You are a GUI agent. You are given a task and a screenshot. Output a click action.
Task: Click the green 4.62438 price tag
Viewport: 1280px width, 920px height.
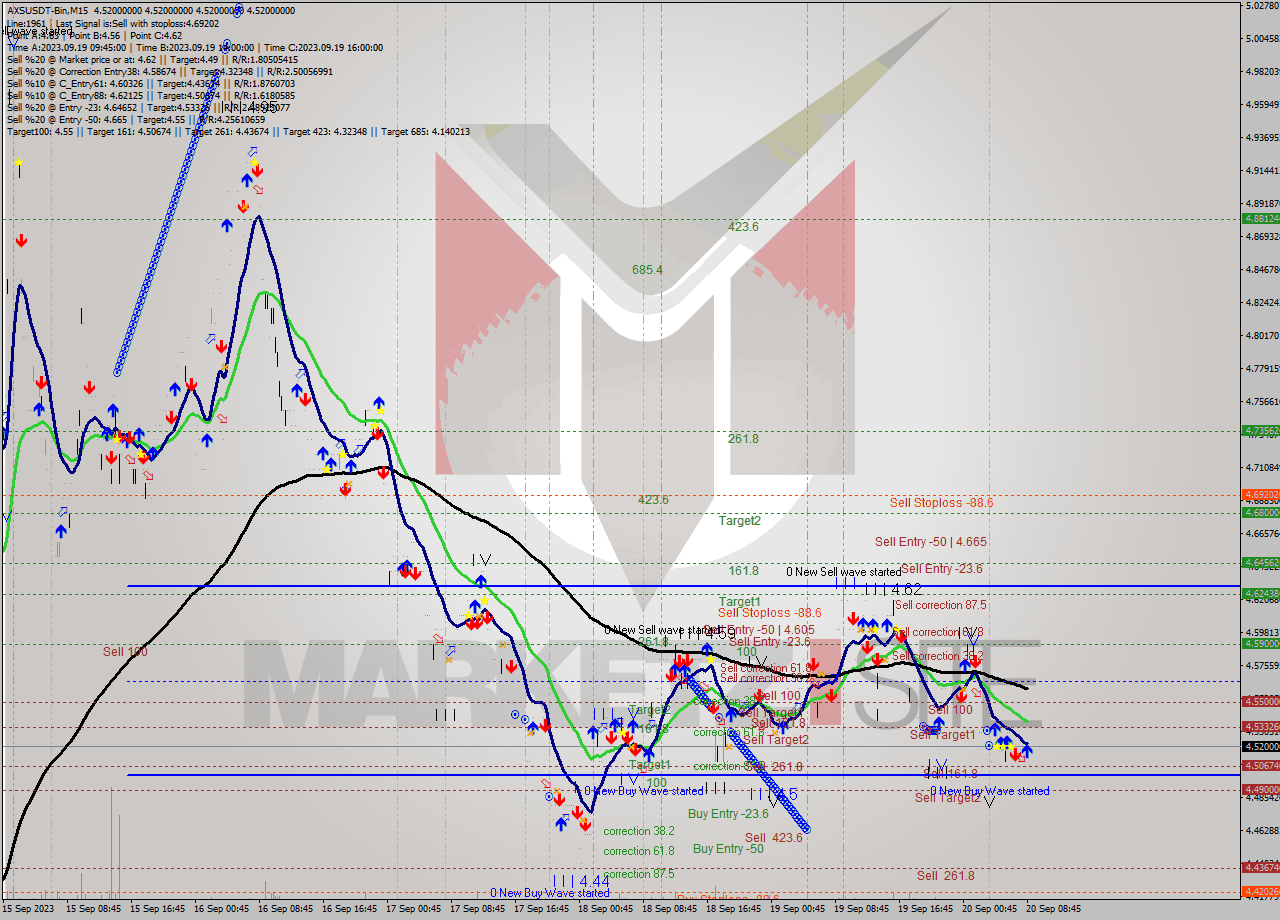(1260, 593)
